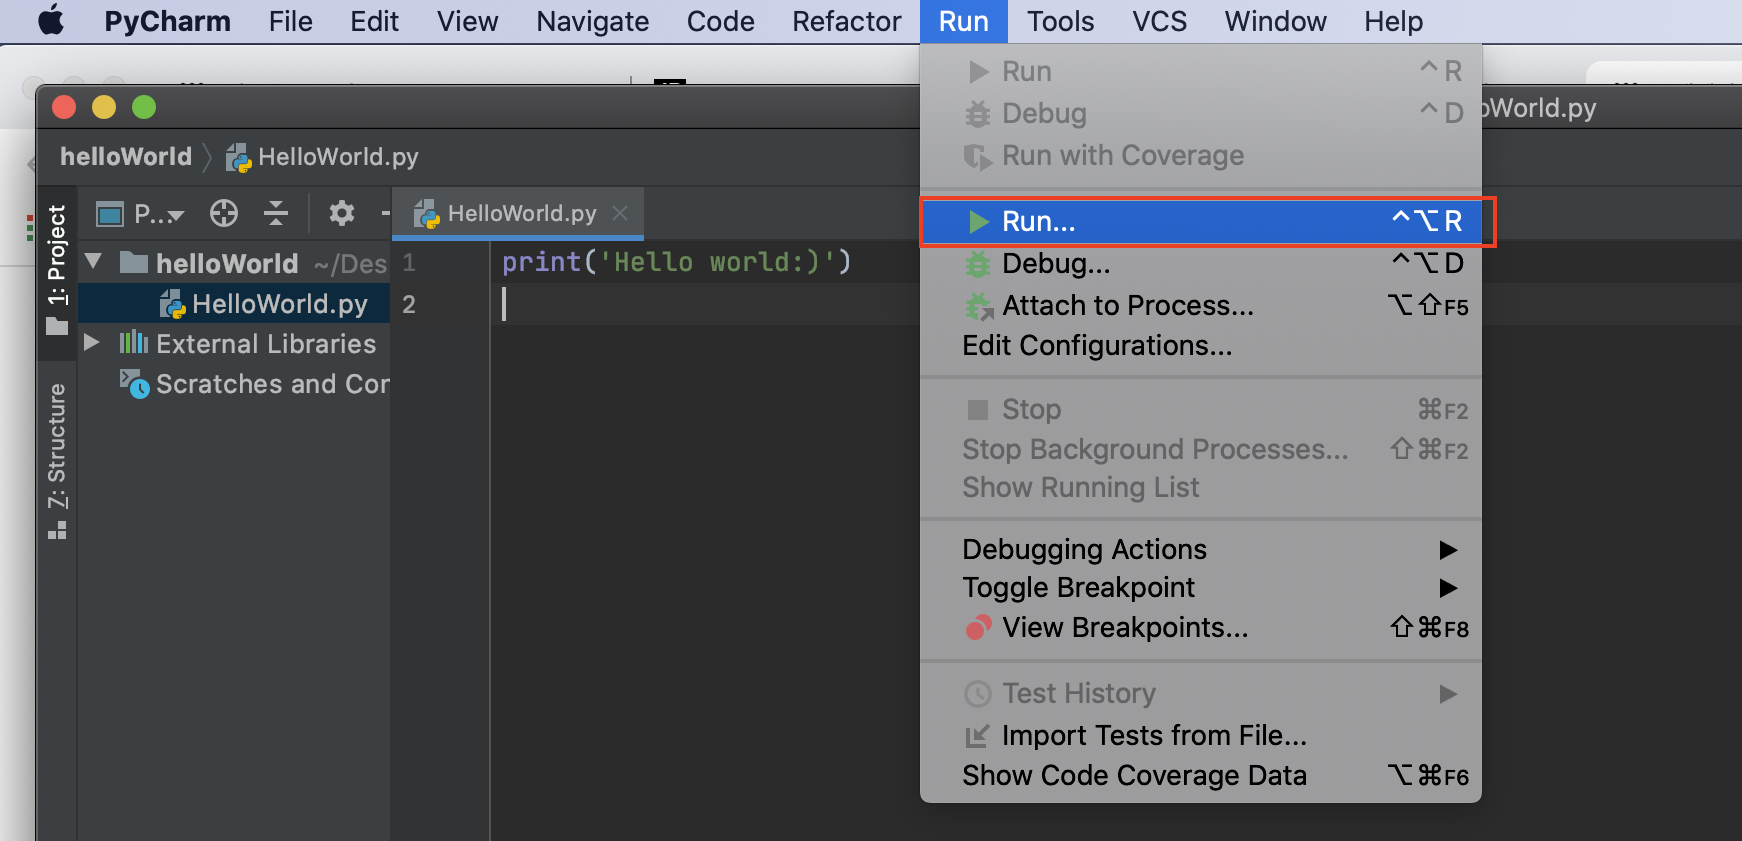The width and height of the screenshot is (1742, 841).
Task: Click the Collapse All icon
Action: click(276, 213)
